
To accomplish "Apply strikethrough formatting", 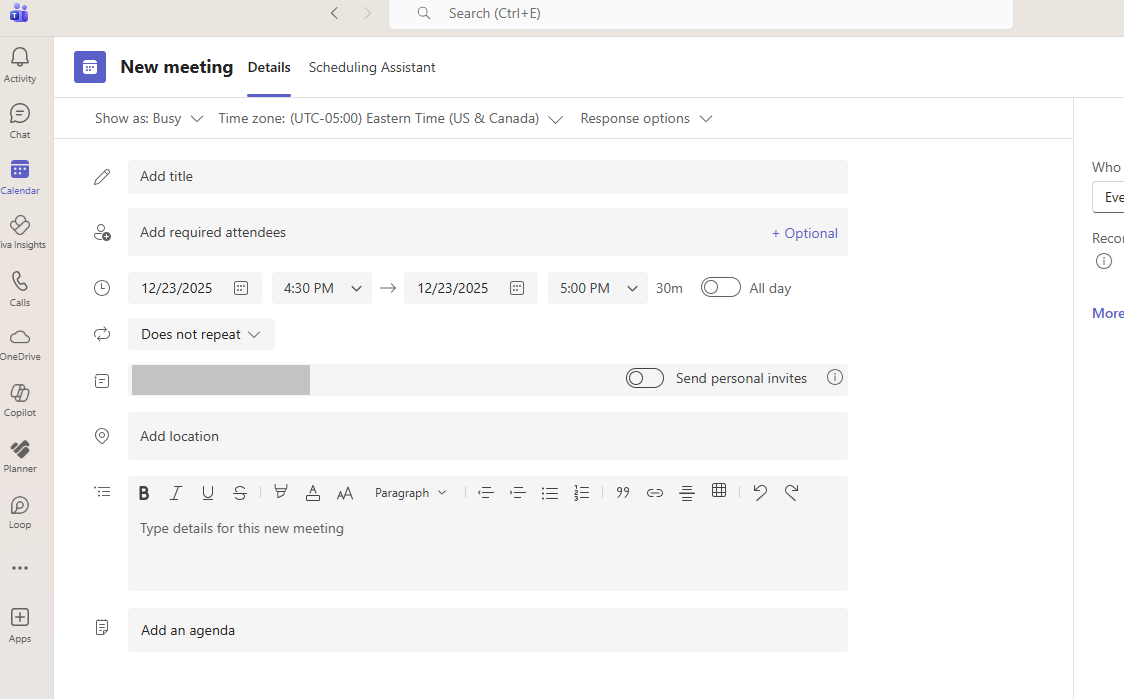I will coord(240,493).
